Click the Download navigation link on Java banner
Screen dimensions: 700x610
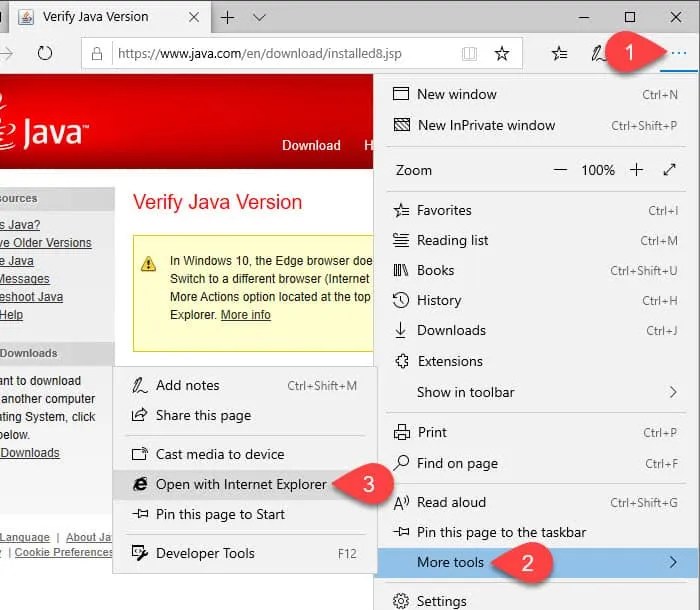(311, 145)
